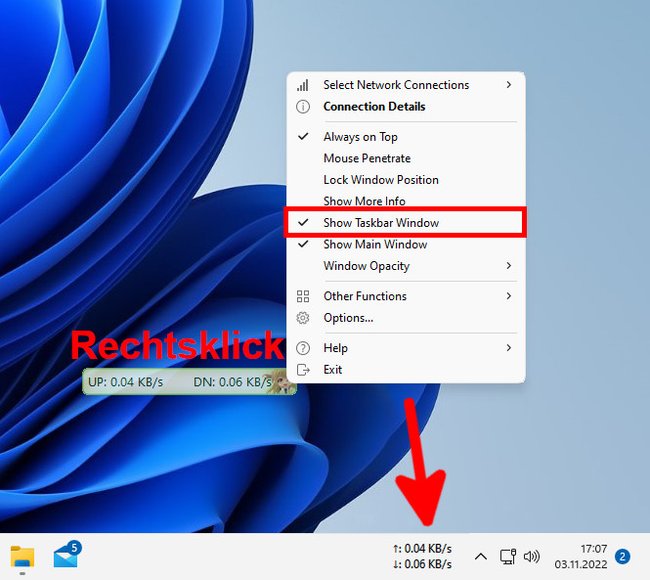Click the taskbar upload speed 0.04 KB/s
This screenshot has width=650, height=580.
tap(422, 548)
